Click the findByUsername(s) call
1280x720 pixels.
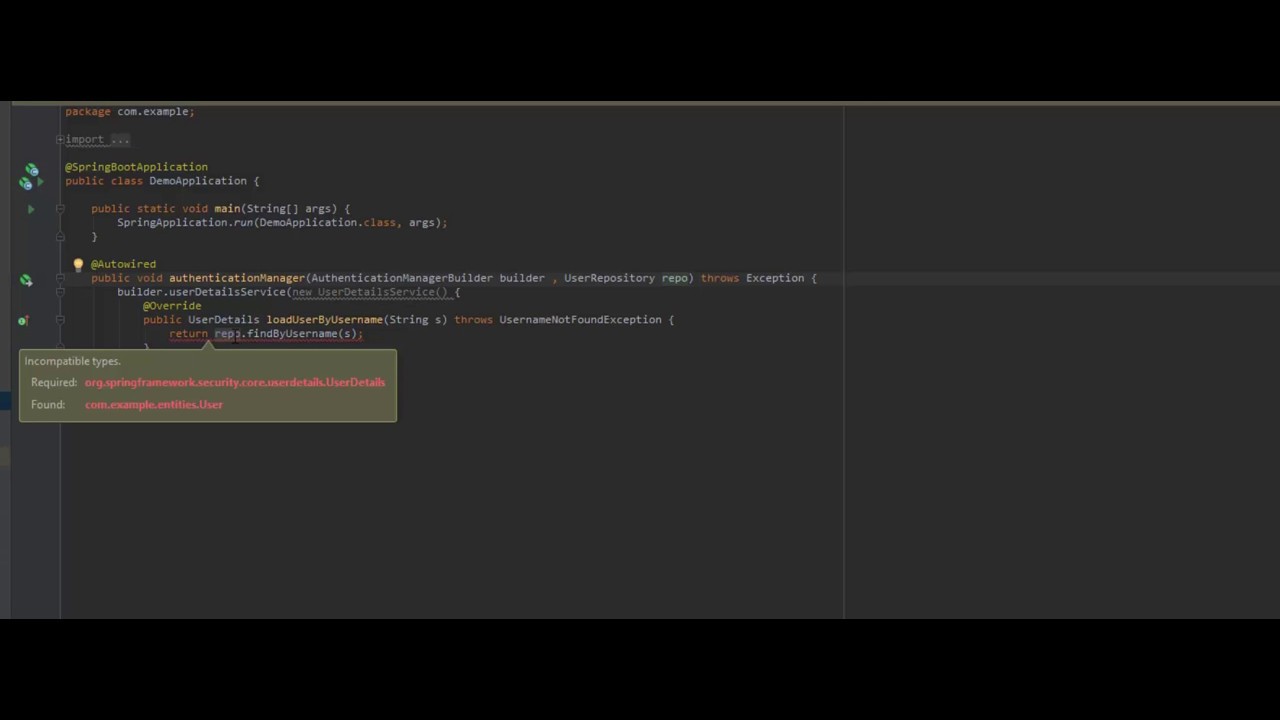pyautogui.click(x=302, y=334)
